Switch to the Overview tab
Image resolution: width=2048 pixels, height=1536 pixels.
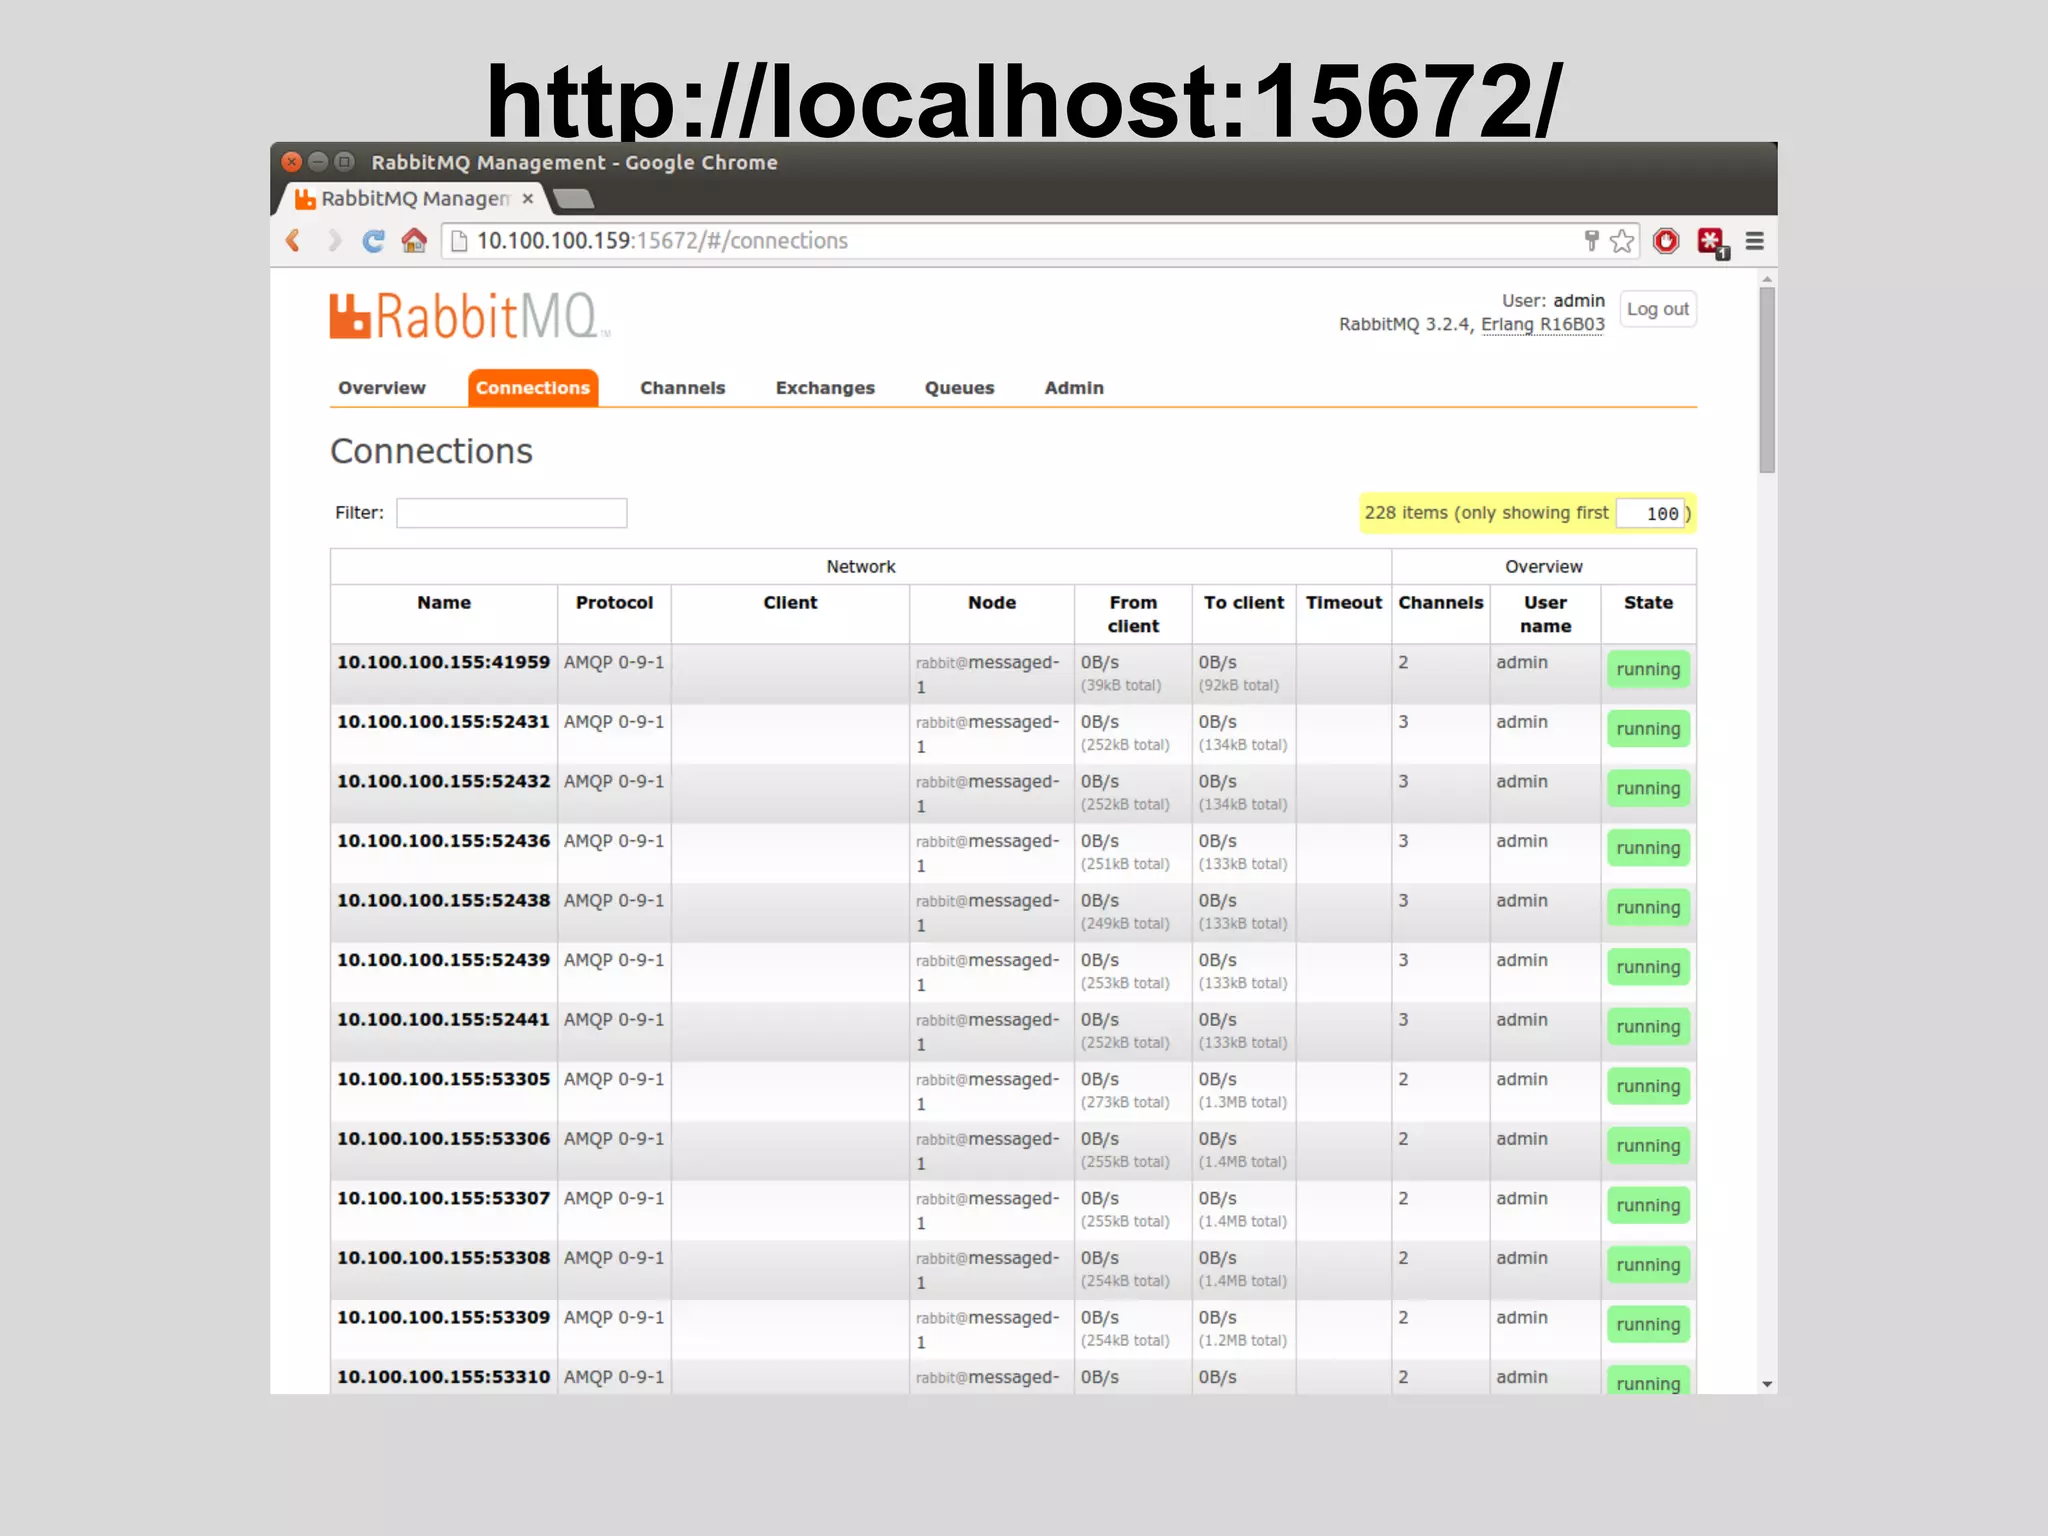tap(381, 388)
